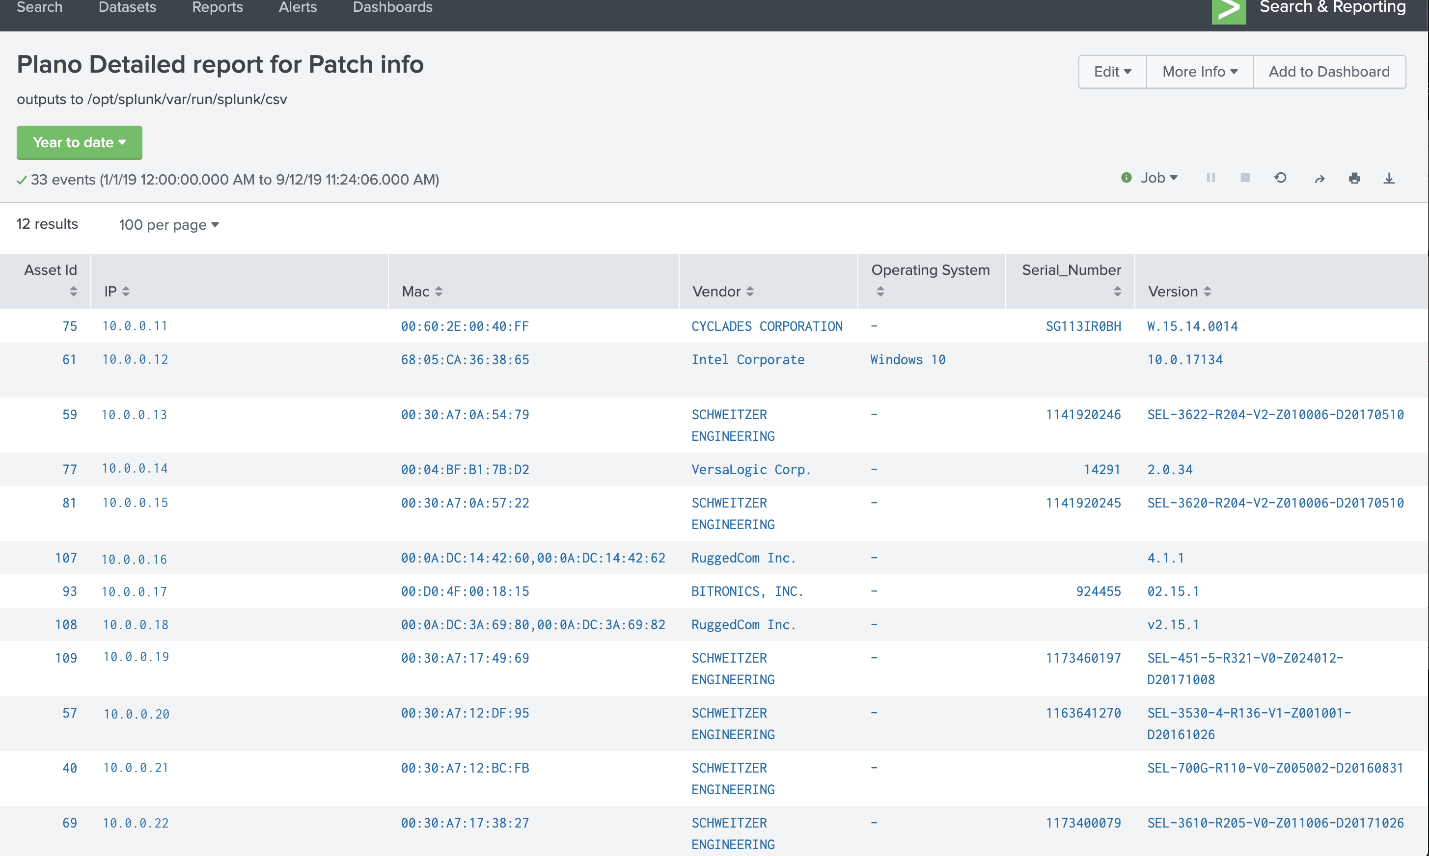Export the search results
1429x856 pixels.
point(1389,177)
